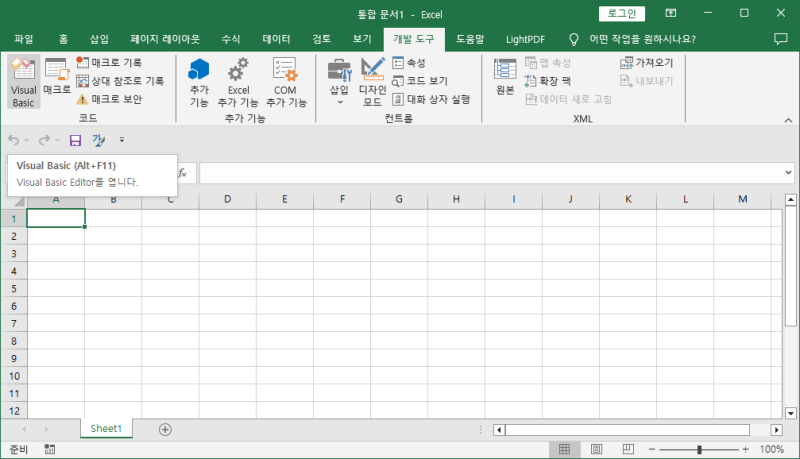Open the 파일 (File) tab

click(24, 39)
